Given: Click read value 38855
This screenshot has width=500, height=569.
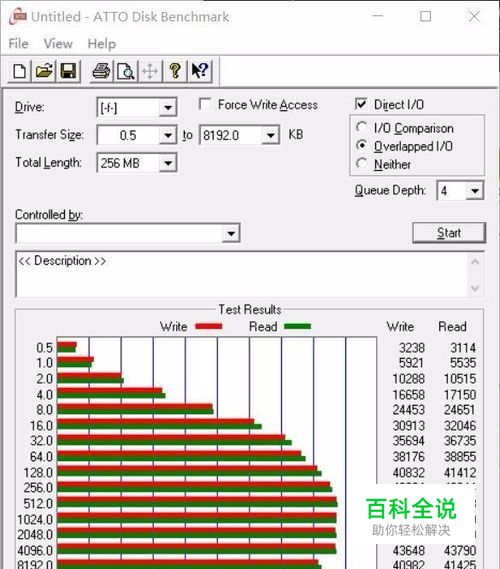Looking at the screenshot, I should pos(460,457).
